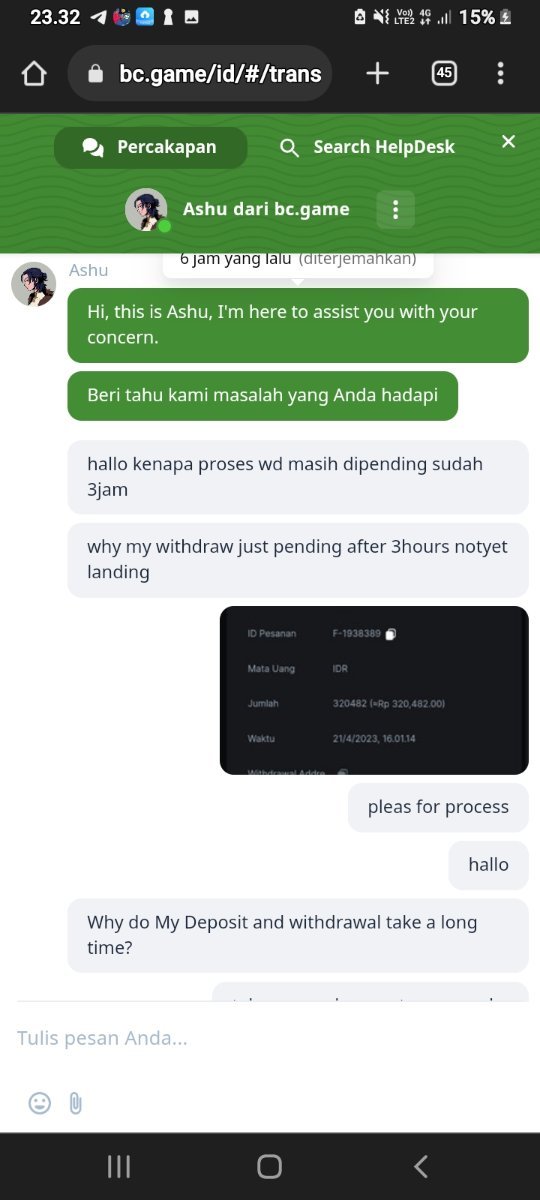Open the tab switcher showing 45 tabs

point(444,73)
